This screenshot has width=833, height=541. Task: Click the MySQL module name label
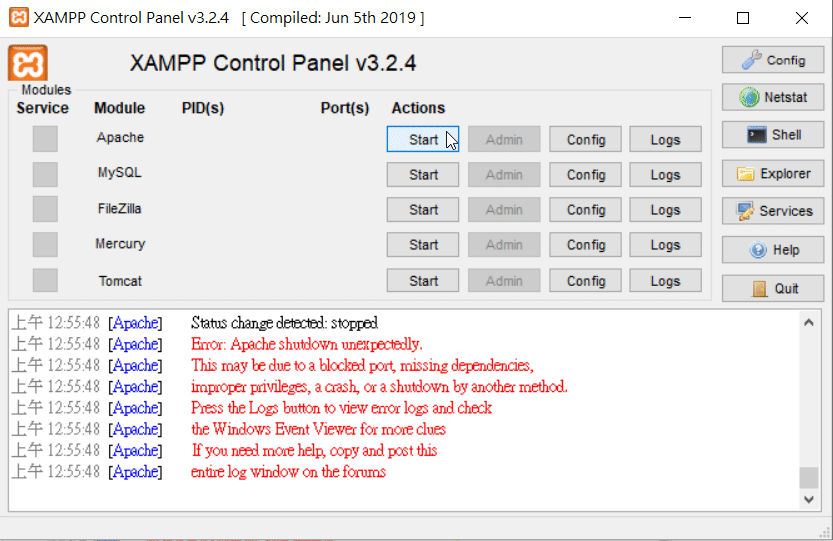point(120,173)
